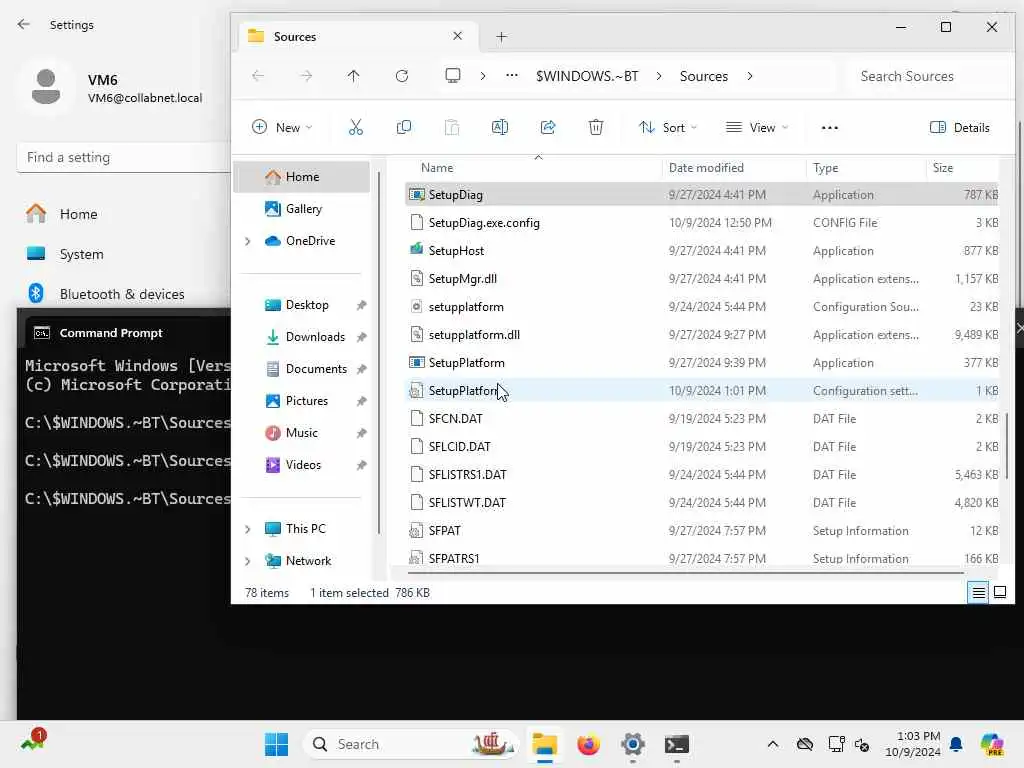Click the notification bell icon
The height and width of the screenshot is (768, 1024).
[x=956, y=744]
